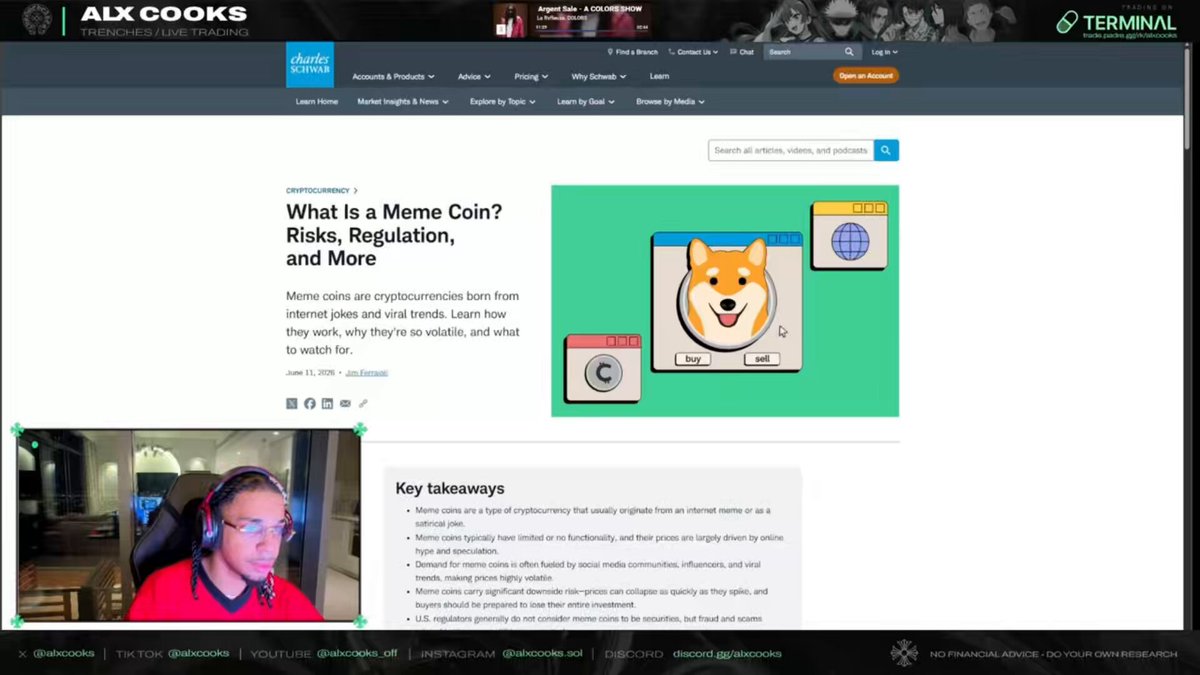Click the Charles Schwab logo
Viewport: 1200px width, 675px height.
[310, 65]
